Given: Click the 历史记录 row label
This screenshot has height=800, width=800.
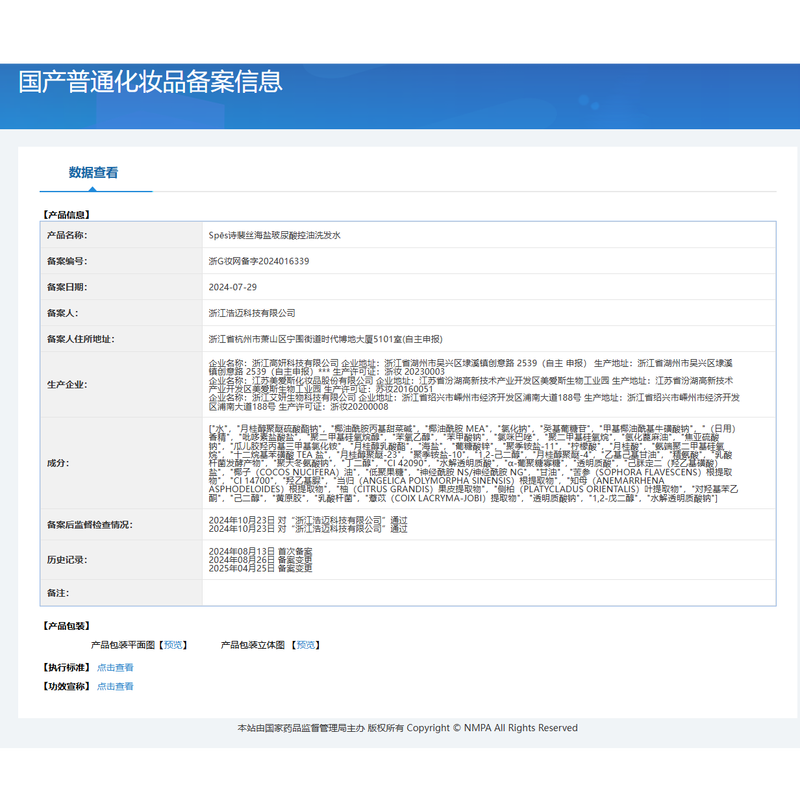Looking at the screenshot, I should click(68, 560).
